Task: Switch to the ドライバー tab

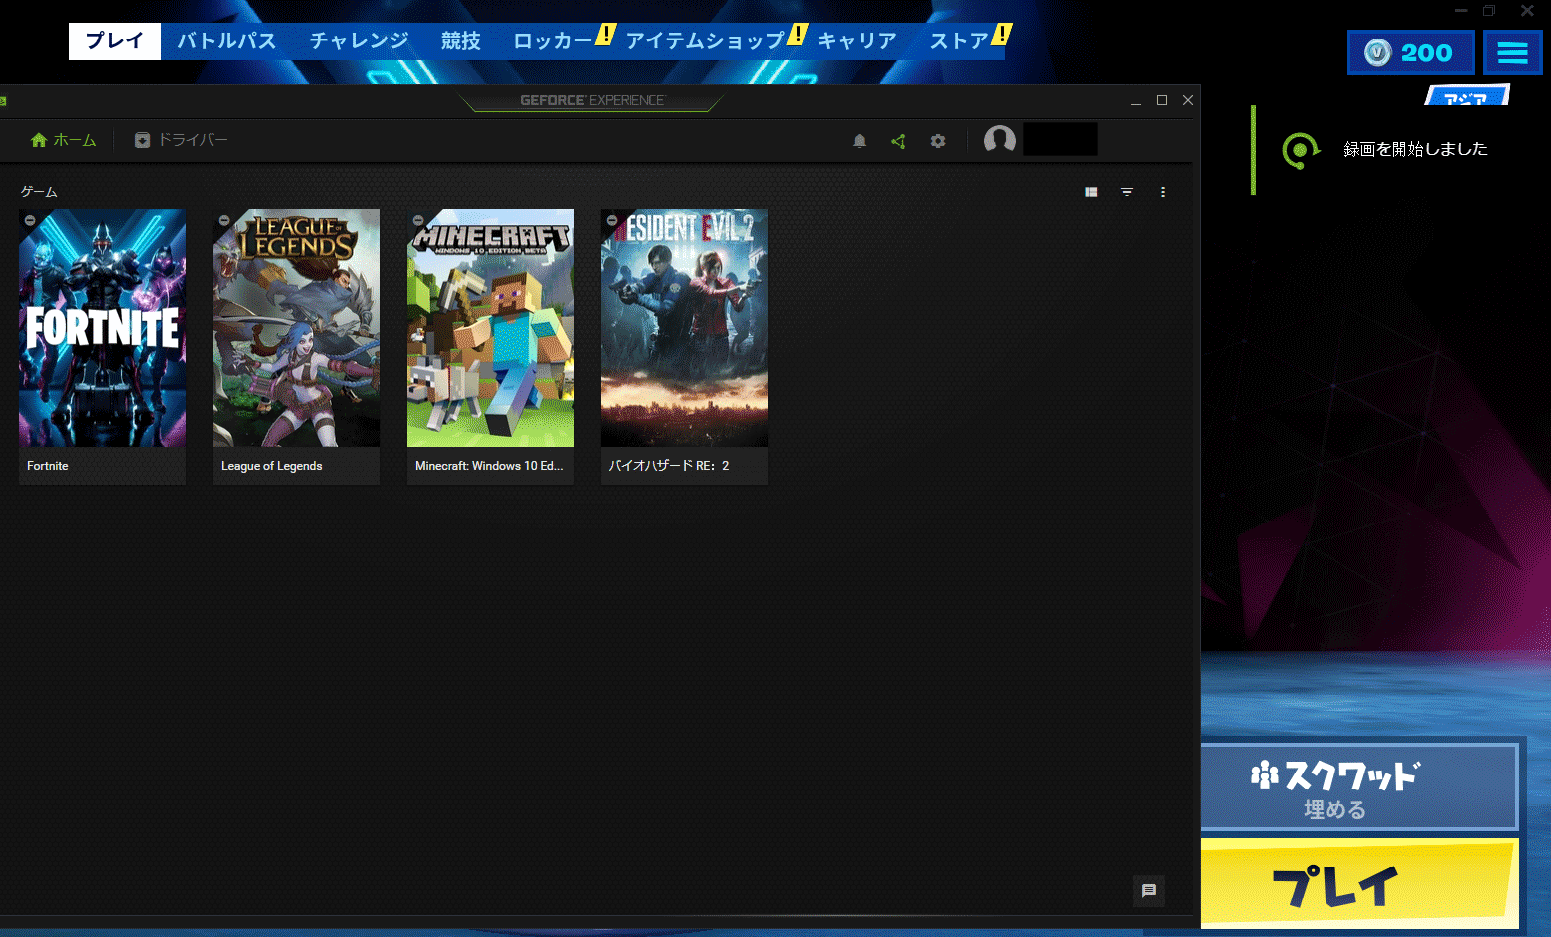Action: click(181, 140)
